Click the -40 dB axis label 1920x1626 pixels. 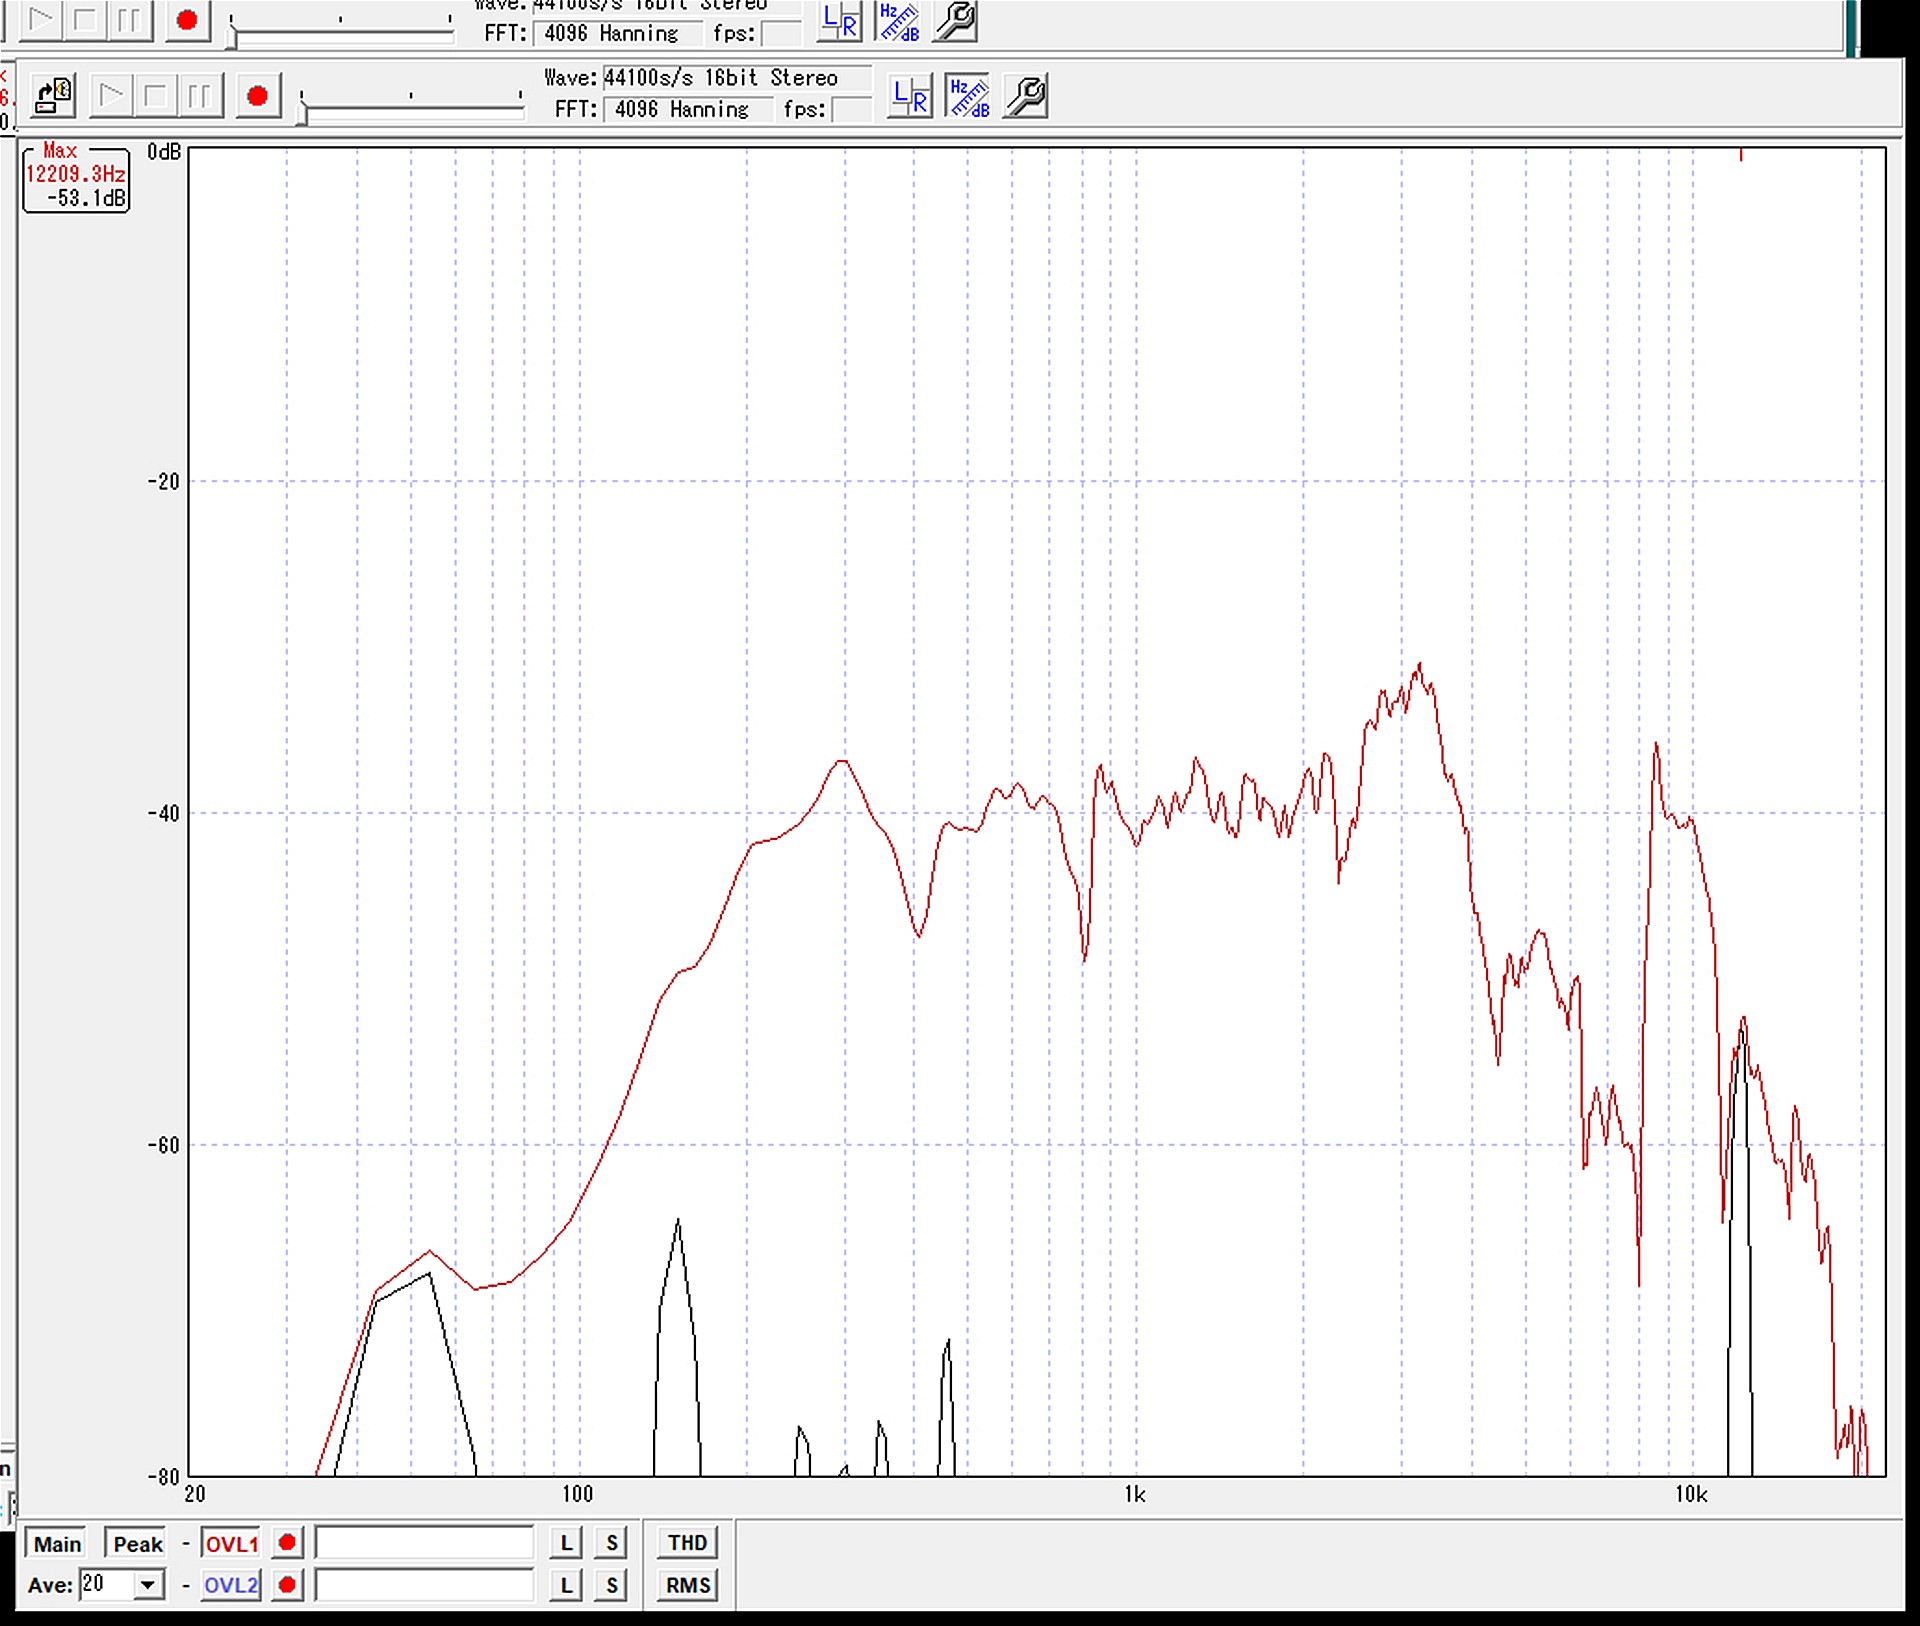tap(164, 813)
